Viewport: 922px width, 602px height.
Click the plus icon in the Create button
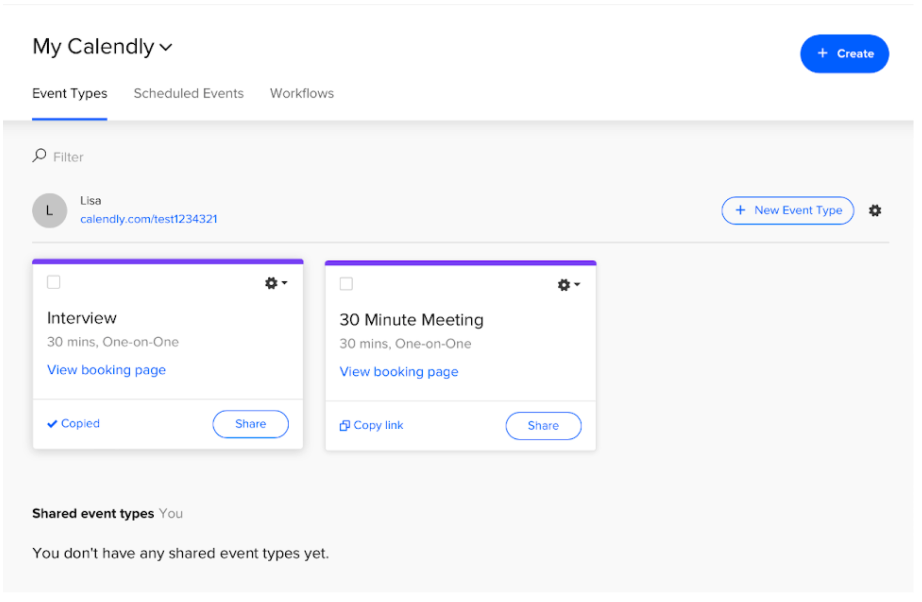coord(823,53)
